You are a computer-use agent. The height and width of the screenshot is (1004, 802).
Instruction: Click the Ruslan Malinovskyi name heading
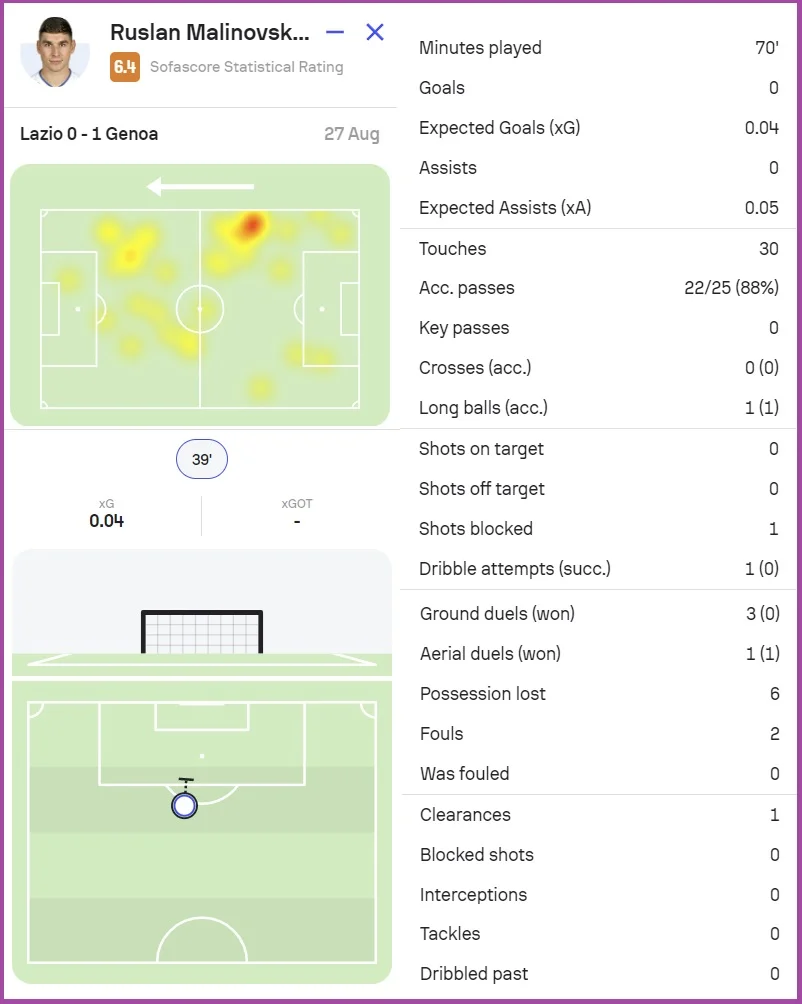tap(210, 32)
